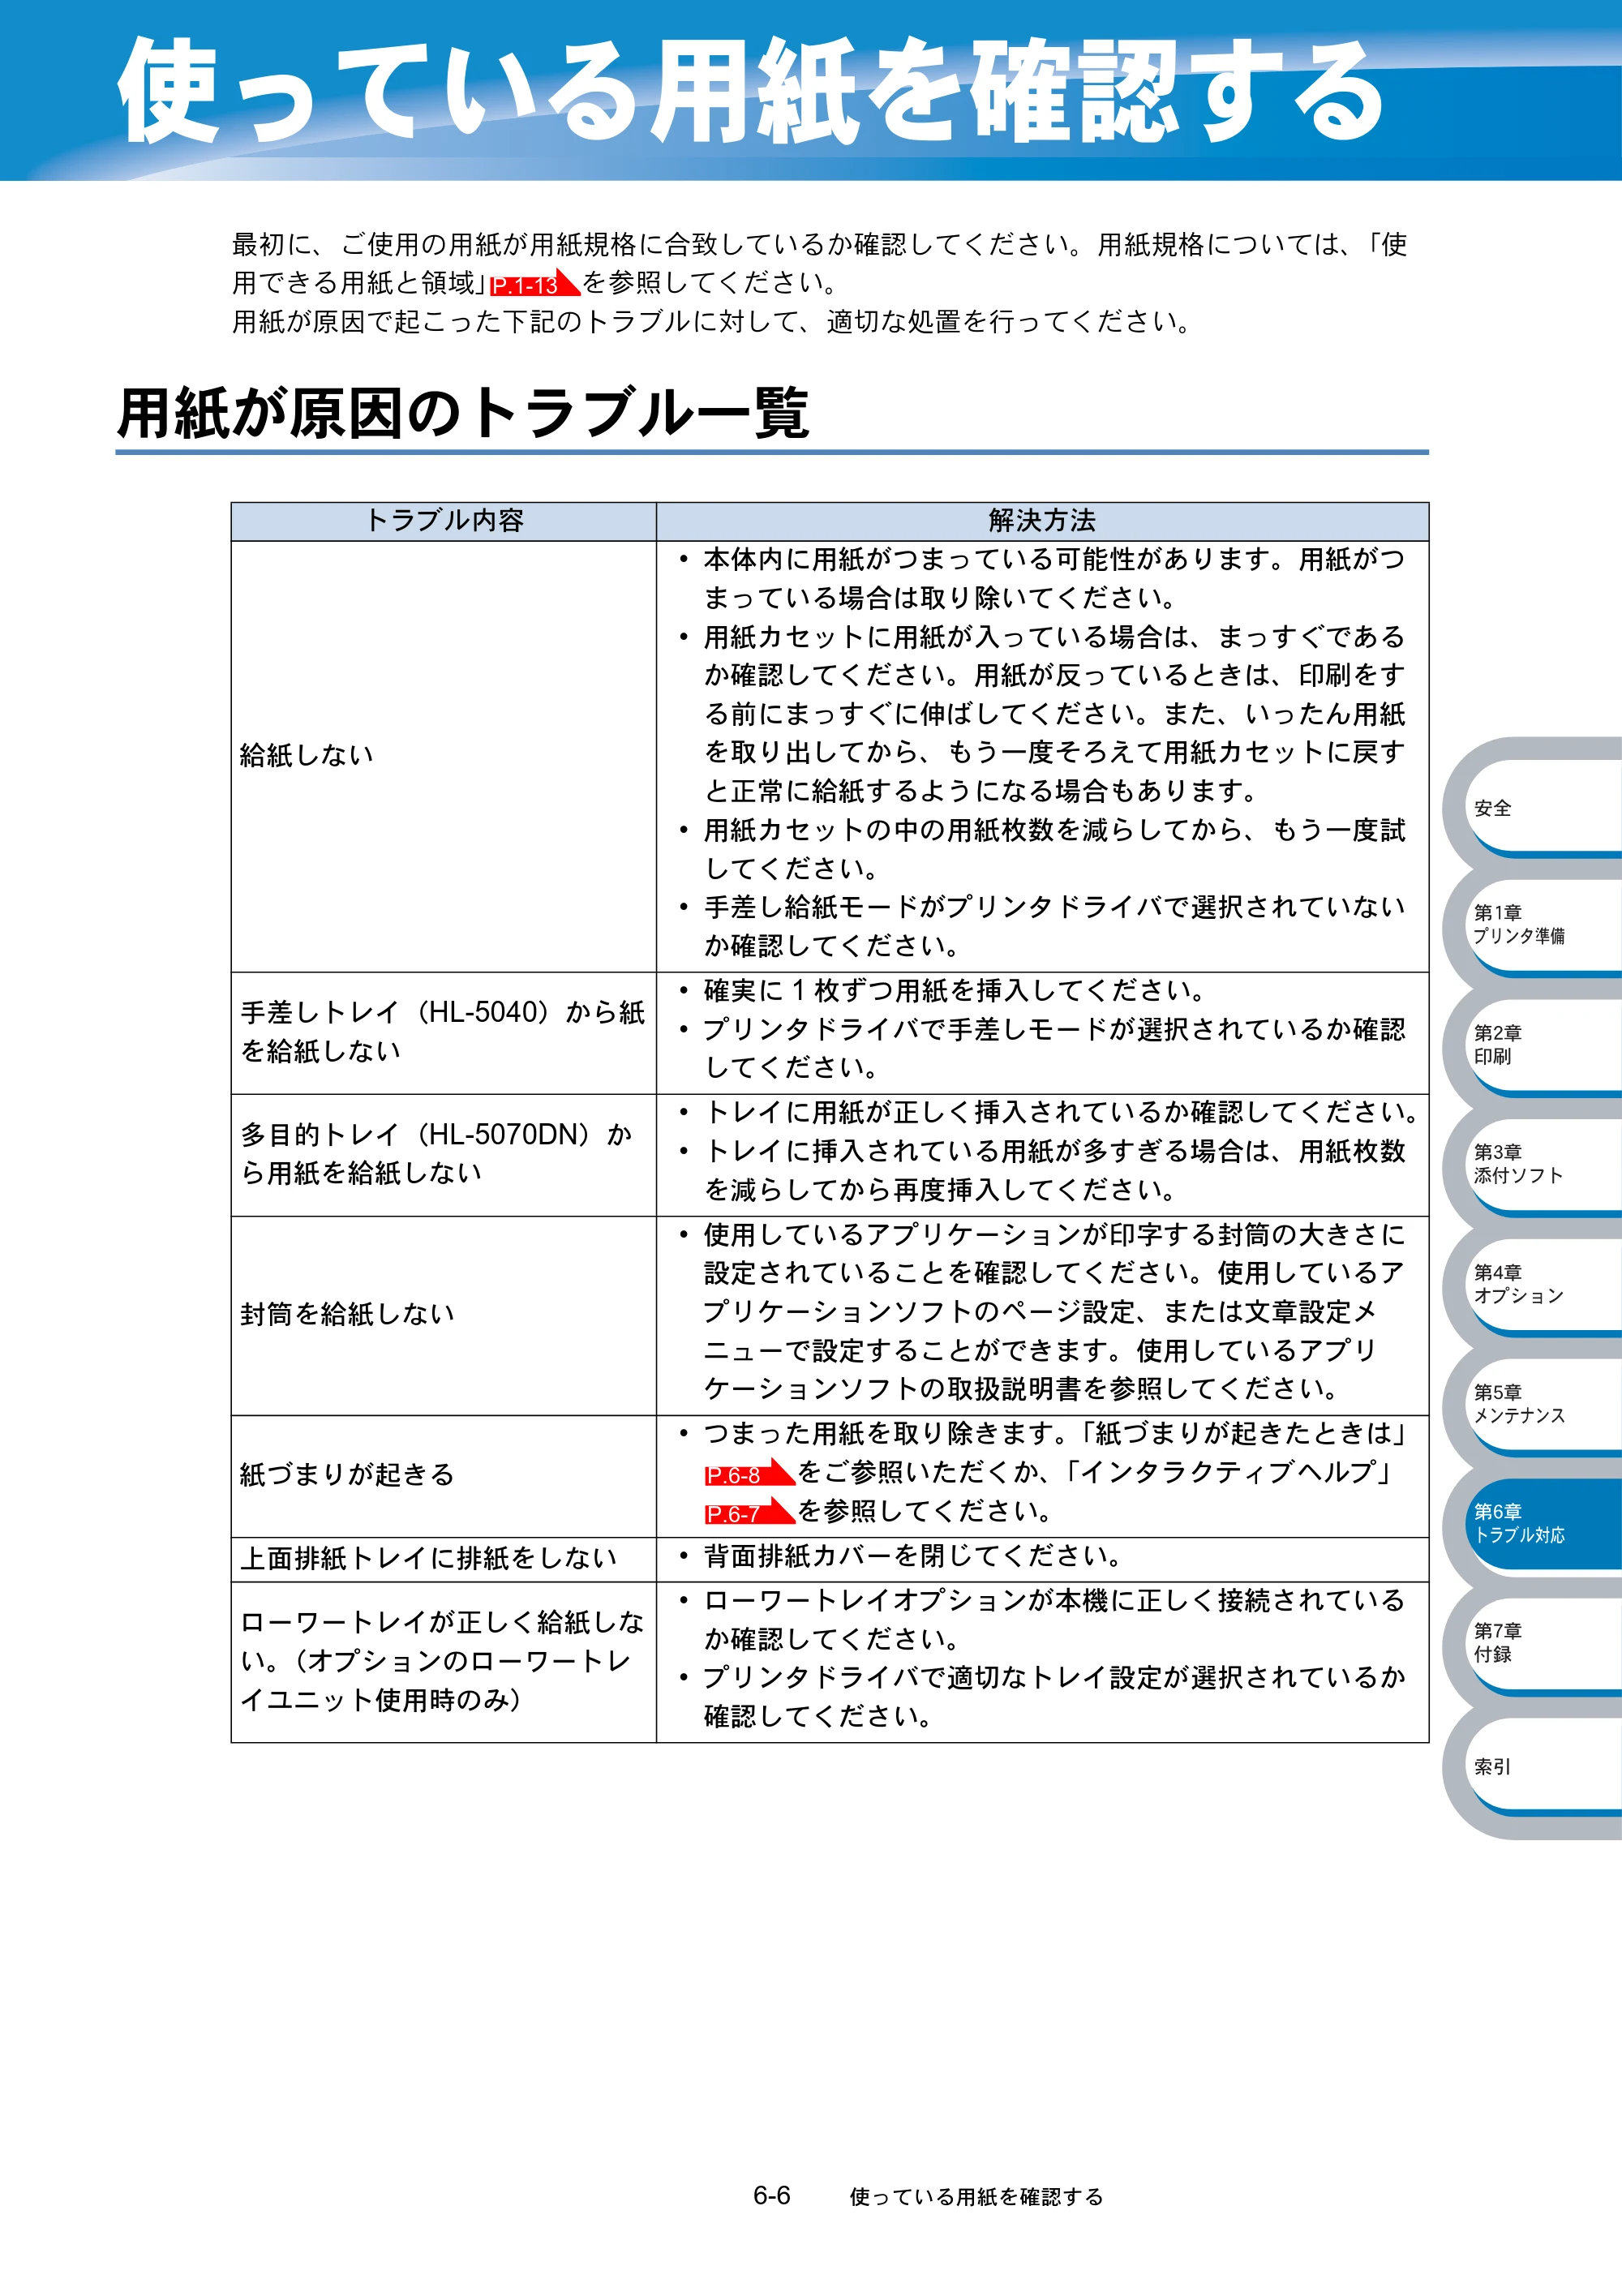Click the 背面排紙カバーを閉じてください solution text
This screenshot has width=1622, height=2296.
click(x=912, y=1556)
